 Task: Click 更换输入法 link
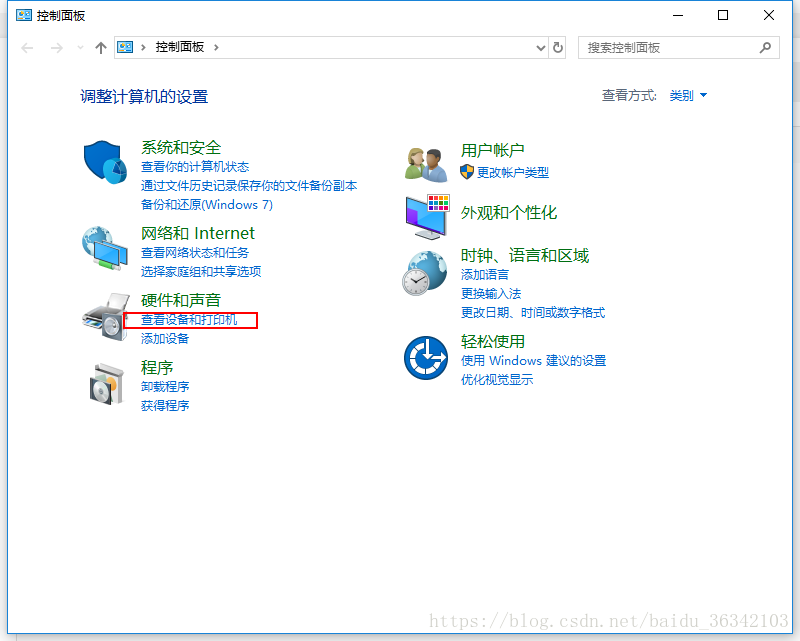pos(491,294)
